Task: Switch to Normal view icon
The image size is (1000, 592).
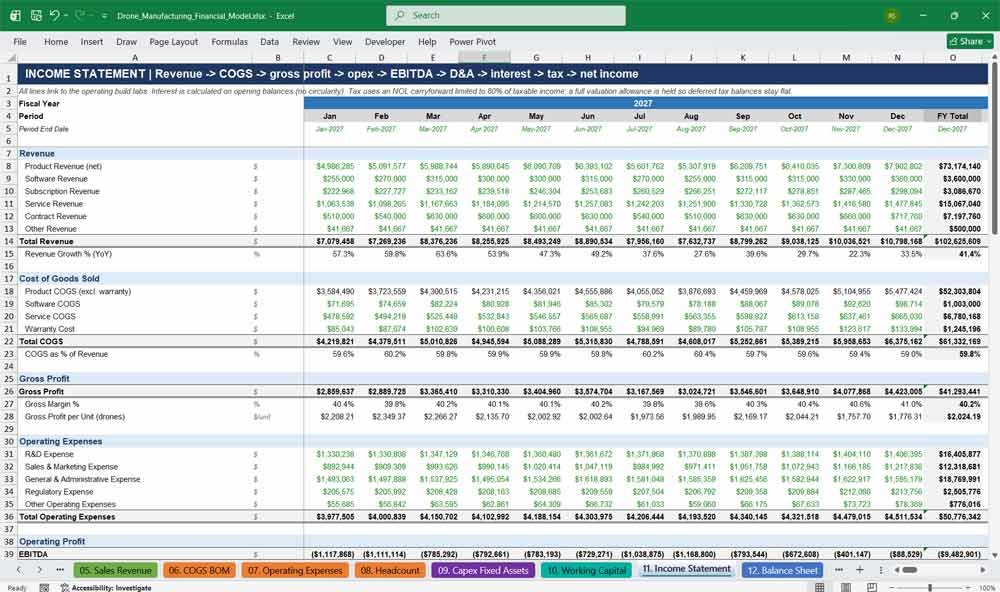Action: pos(820,588)
